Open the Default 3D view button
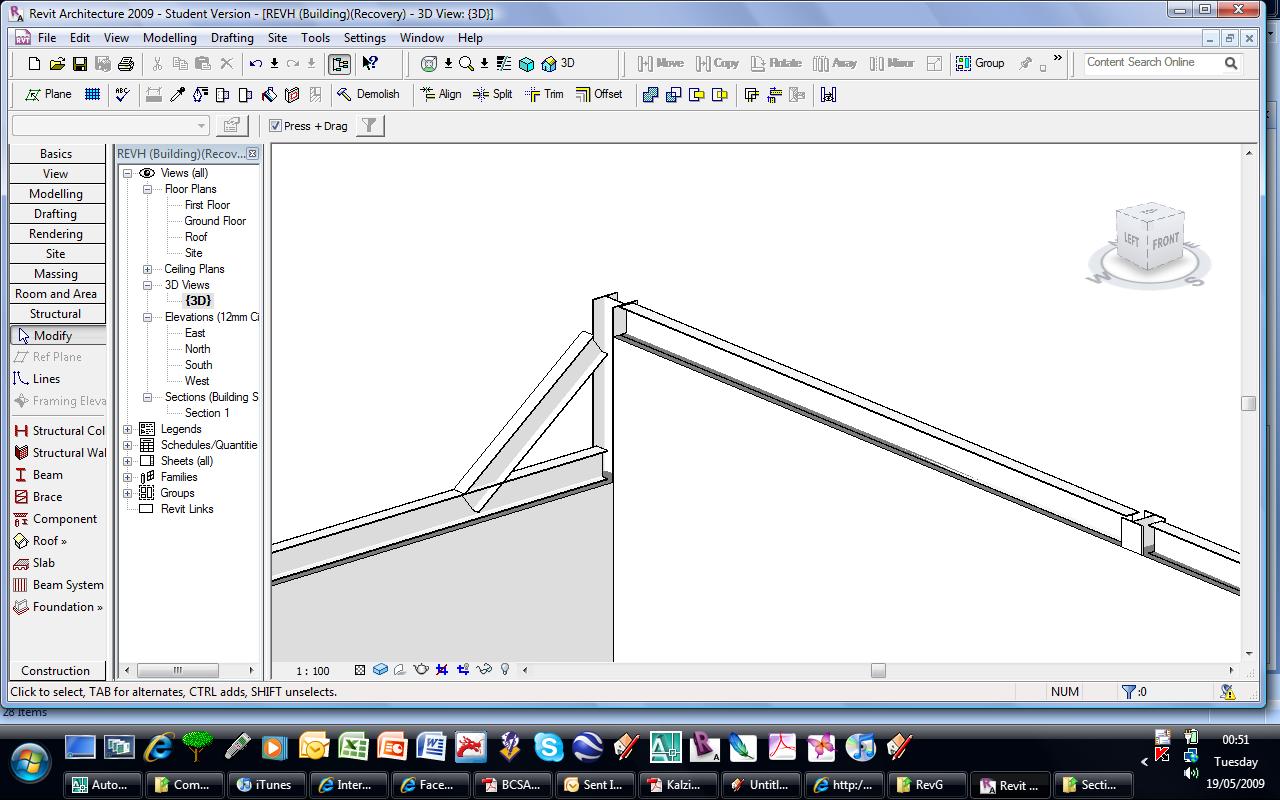The image size is (1280, 800). click(x=558, y=63)
